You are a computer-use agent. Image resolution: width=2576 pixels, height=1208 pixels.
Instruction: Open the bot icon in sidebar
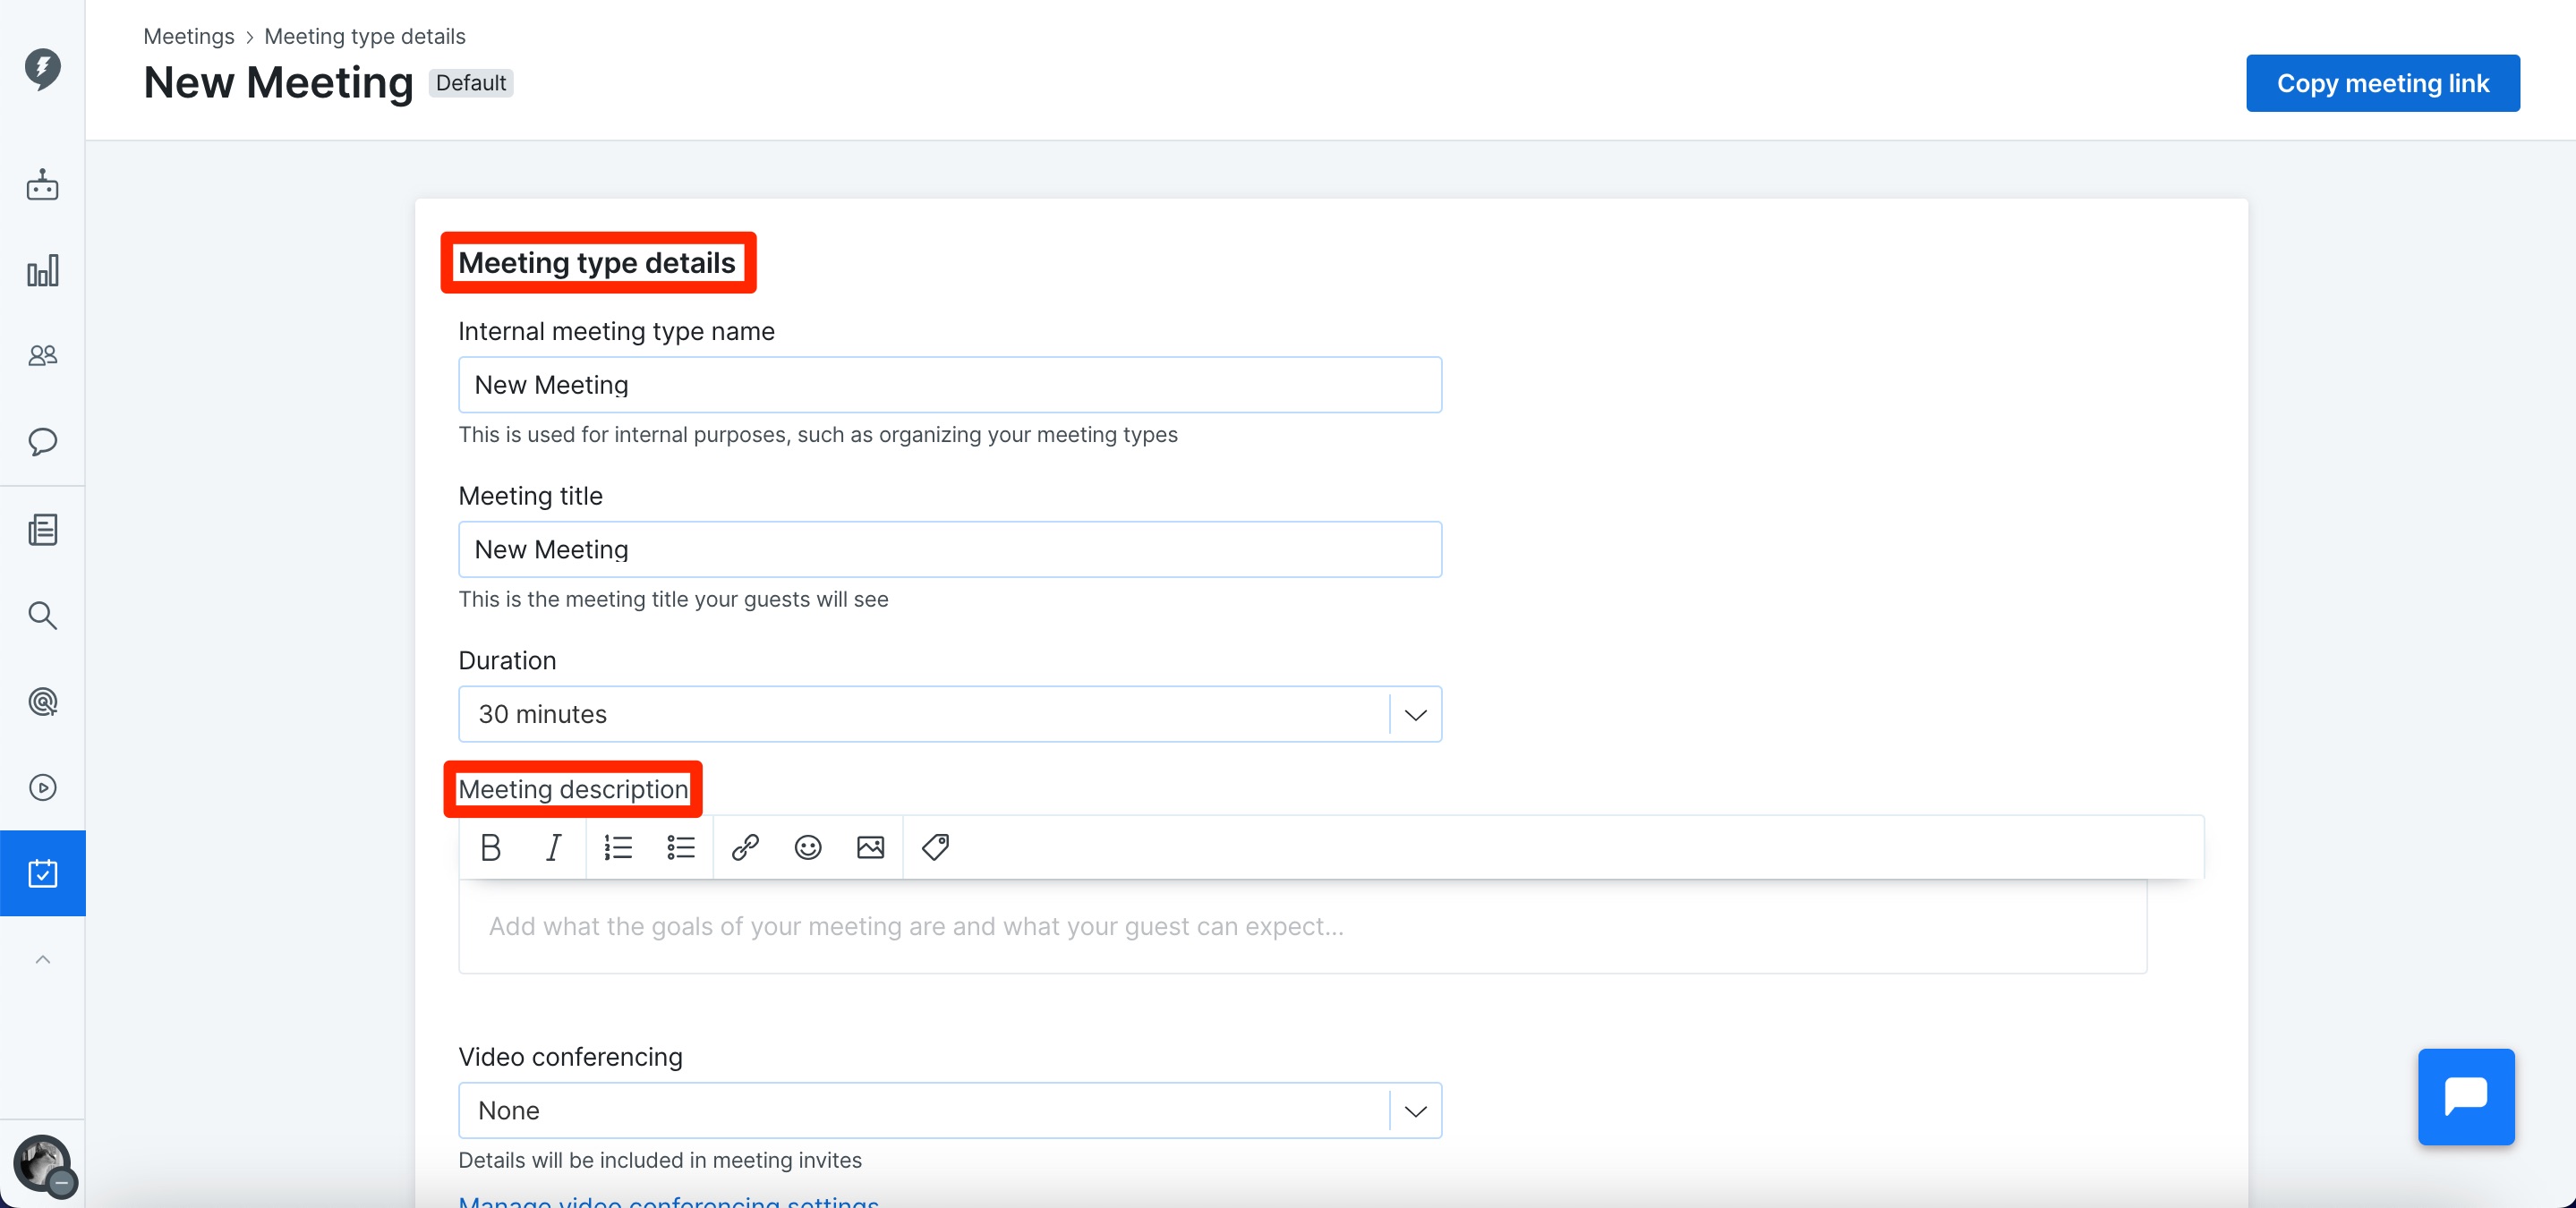42,185
